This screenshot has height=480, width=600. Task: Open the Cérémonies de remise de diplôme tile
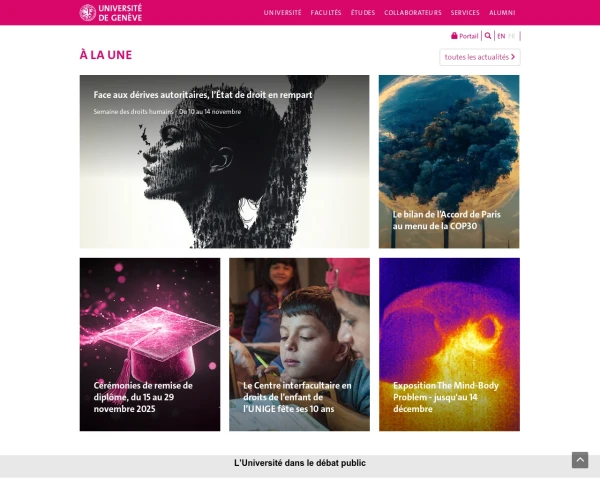[150, 344]
